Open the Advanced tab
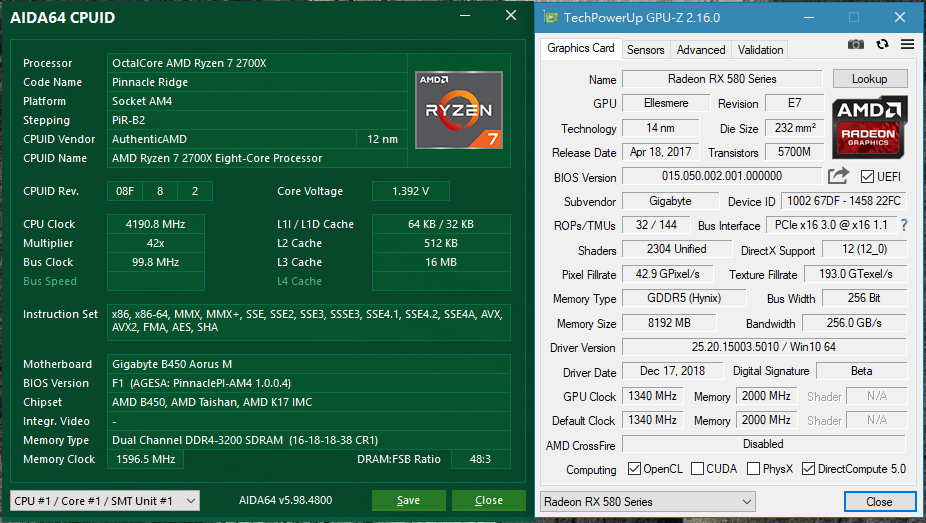 701,50
